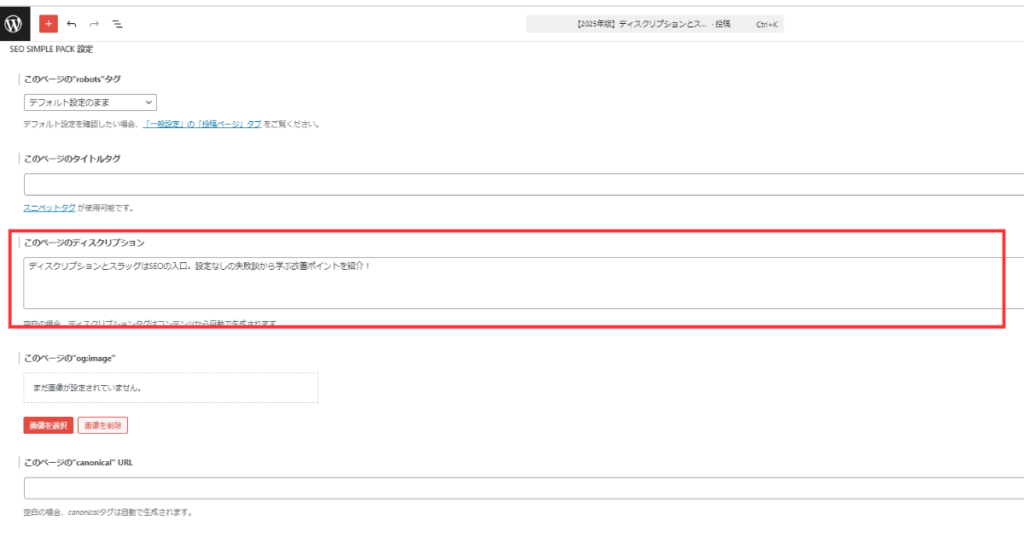Collapse the SEO SIMPLE PACK 設定 panel header
1024x538 pixels.
point(51,49)
